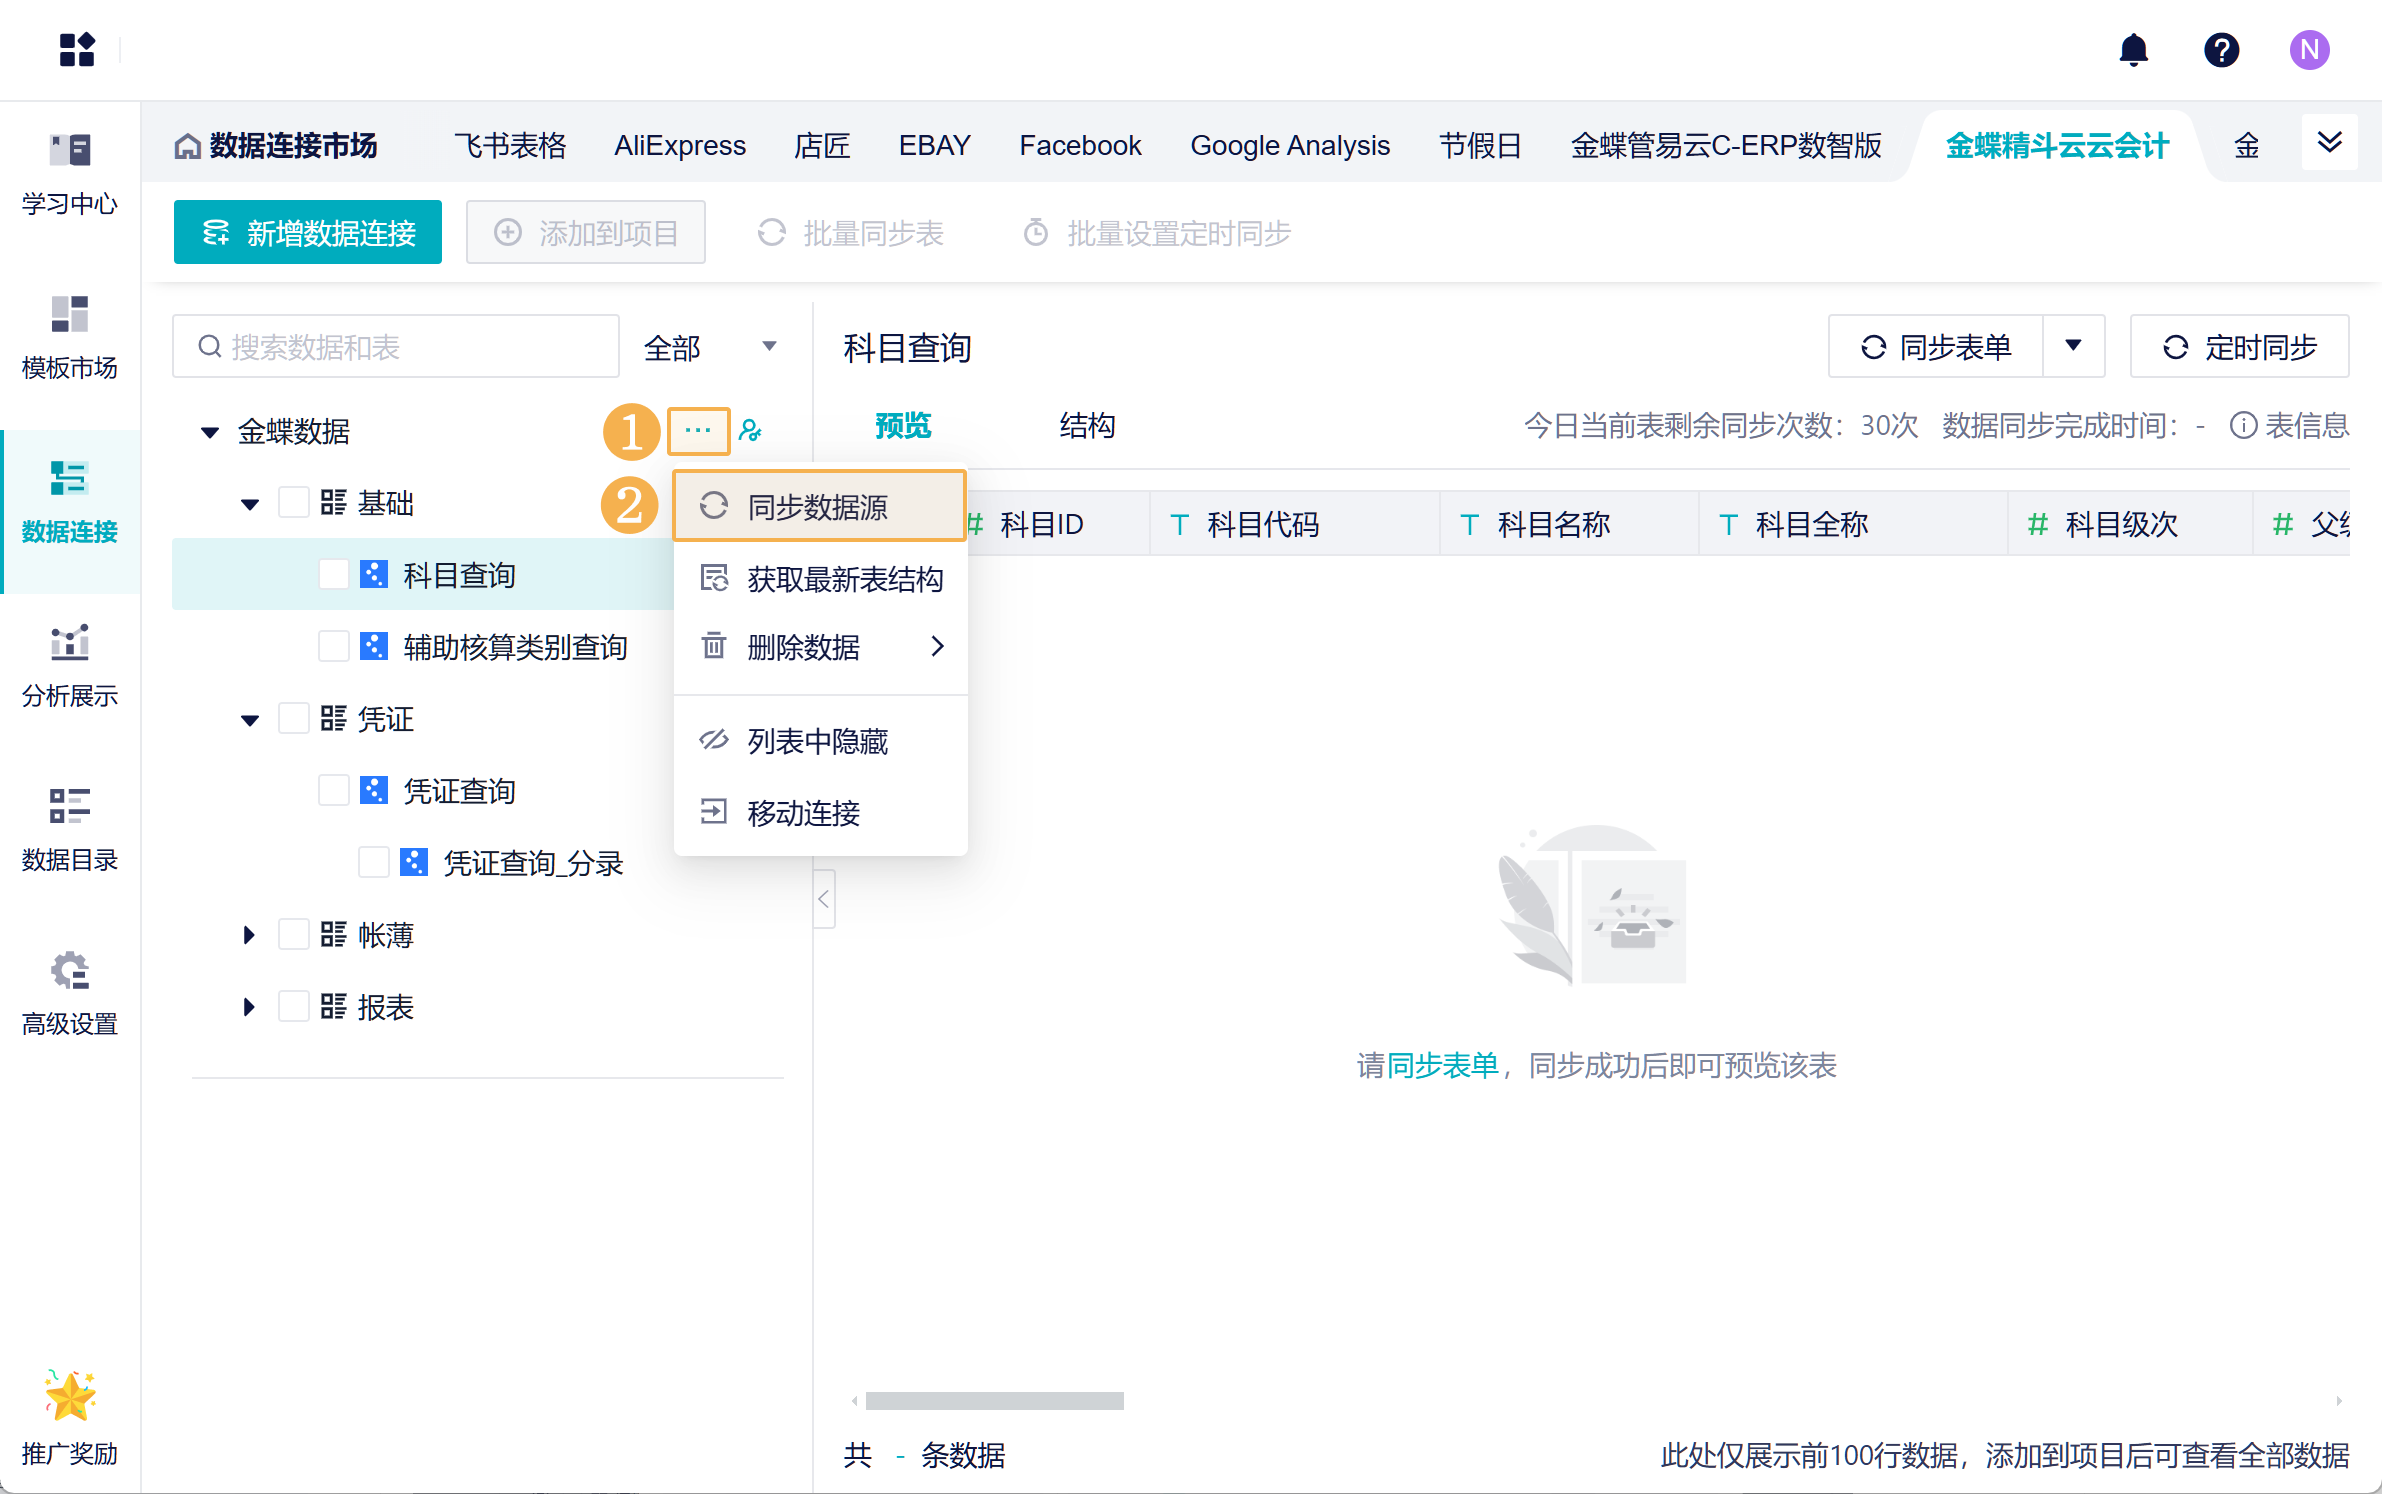The height and width of the screenshot is (1494, 2382).
Task: Click the 同步表单 link in the empty message
Action: (1442, 1066)
